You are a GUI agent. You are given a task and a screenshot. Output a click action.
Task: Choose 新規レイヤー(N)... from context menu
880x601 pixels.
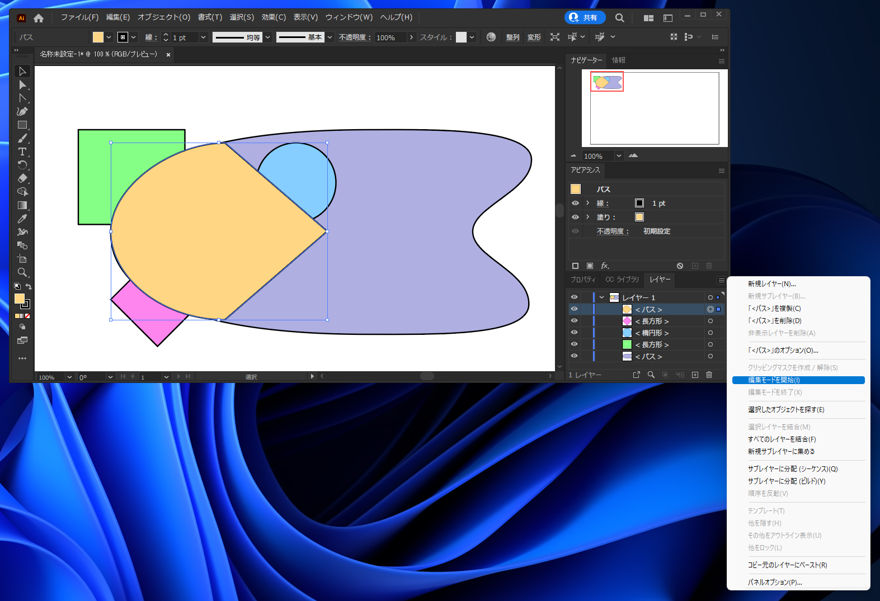pyautogui.click(x=771, y=284)
